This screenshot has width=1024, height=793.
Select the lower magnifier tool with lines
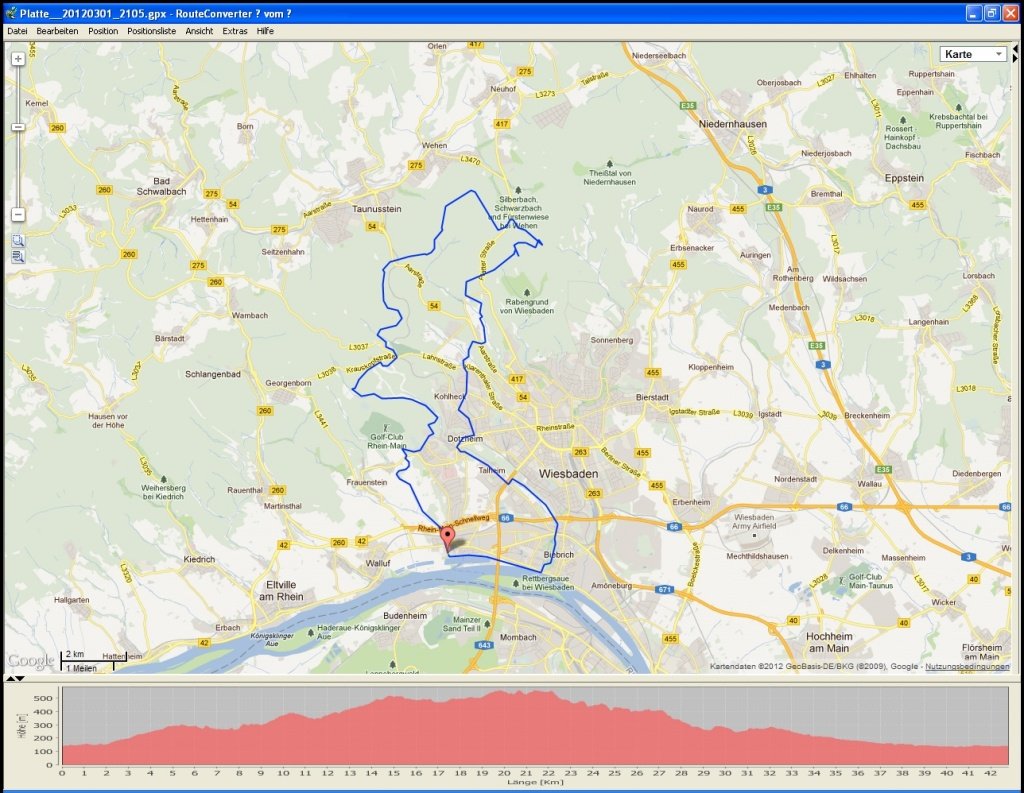pos(18,257)
